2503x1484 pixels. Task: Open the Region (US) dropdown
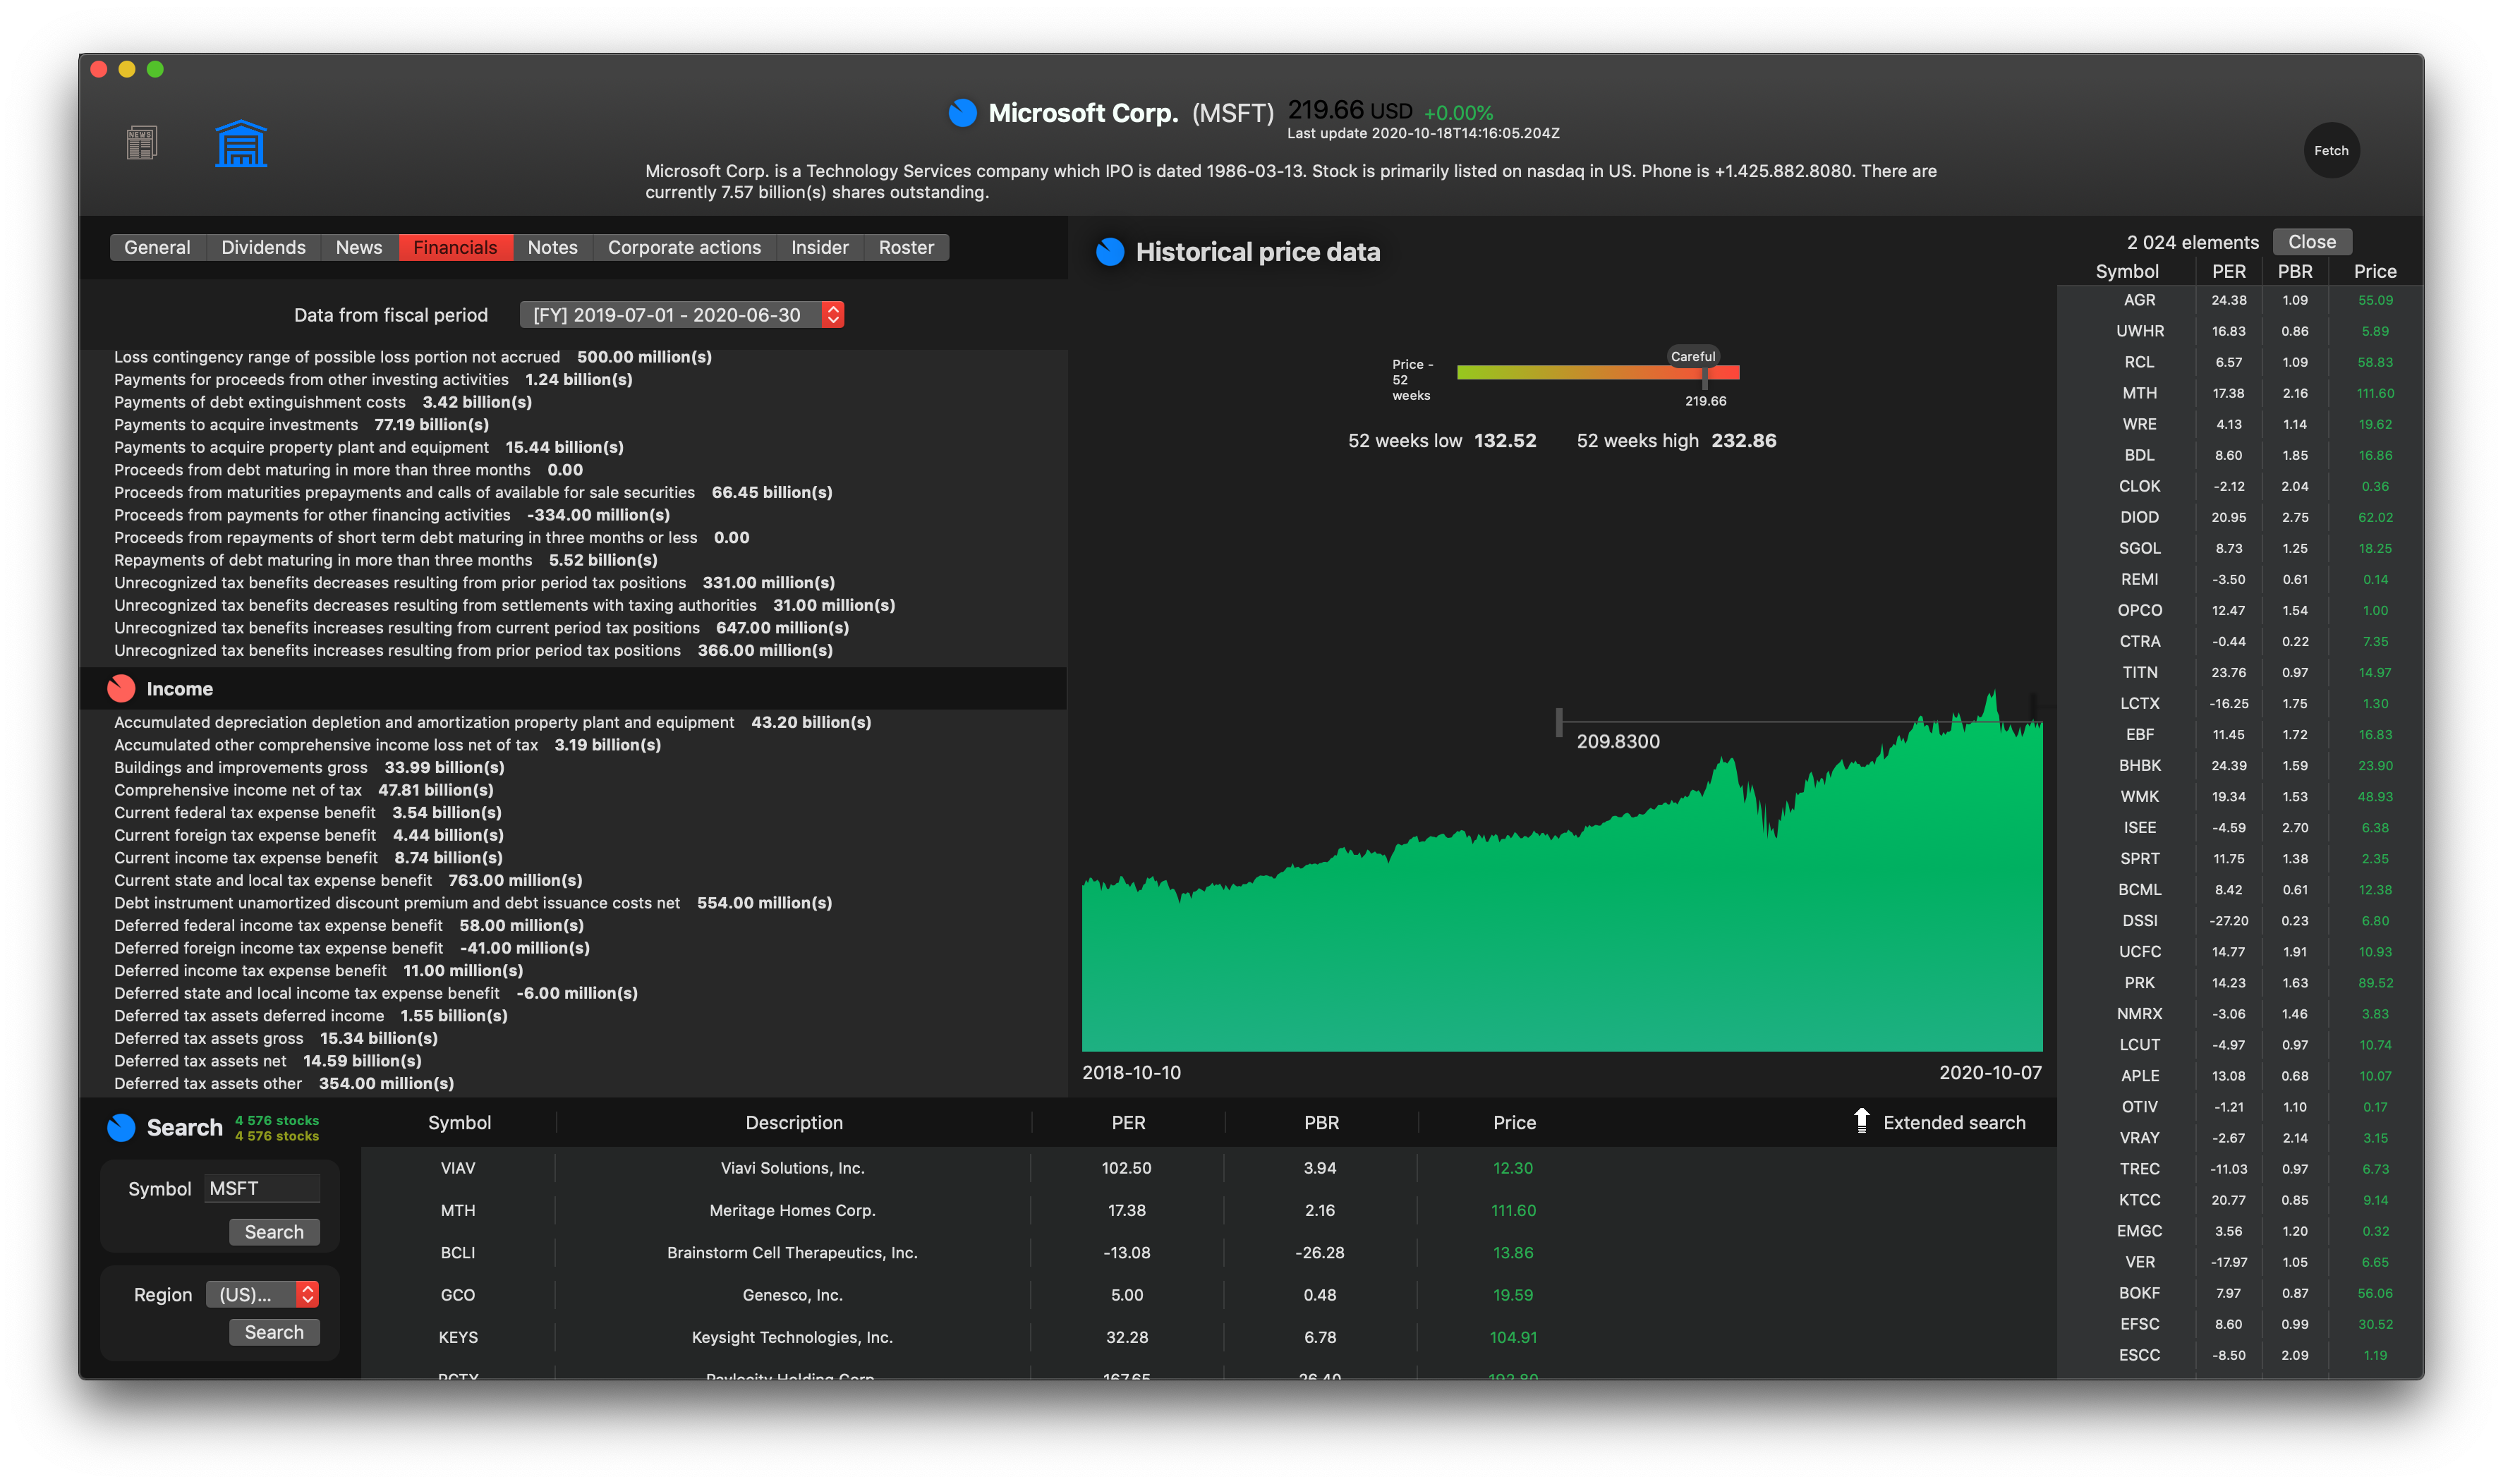point(262,1294)
